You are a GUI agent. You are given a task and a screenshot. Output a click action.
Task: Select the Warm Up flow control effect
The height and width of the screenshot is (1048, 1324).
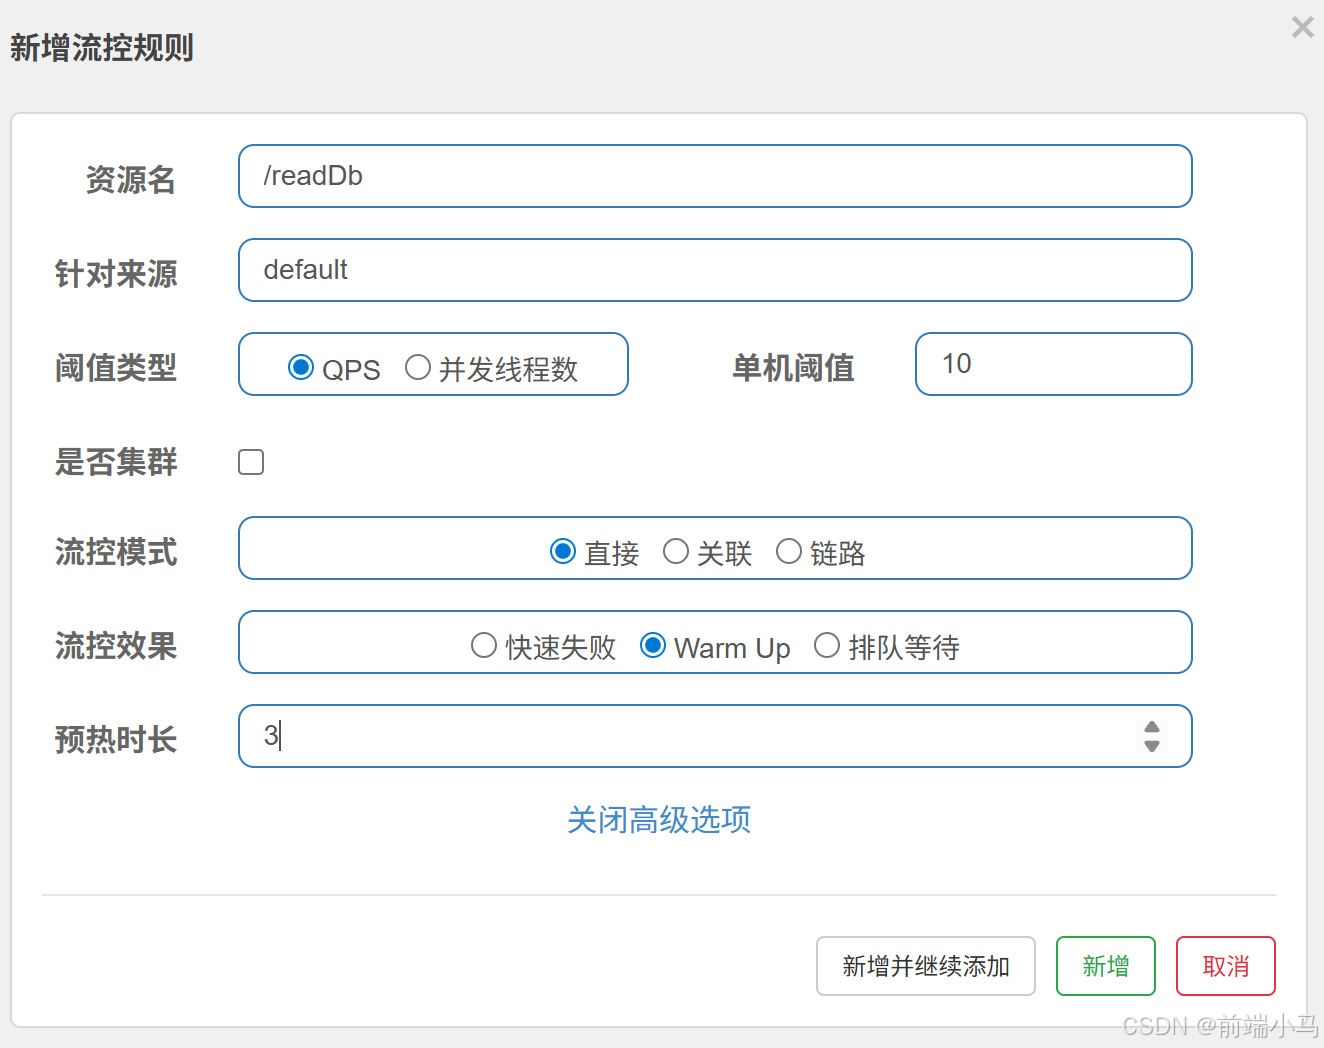[653, 645]
